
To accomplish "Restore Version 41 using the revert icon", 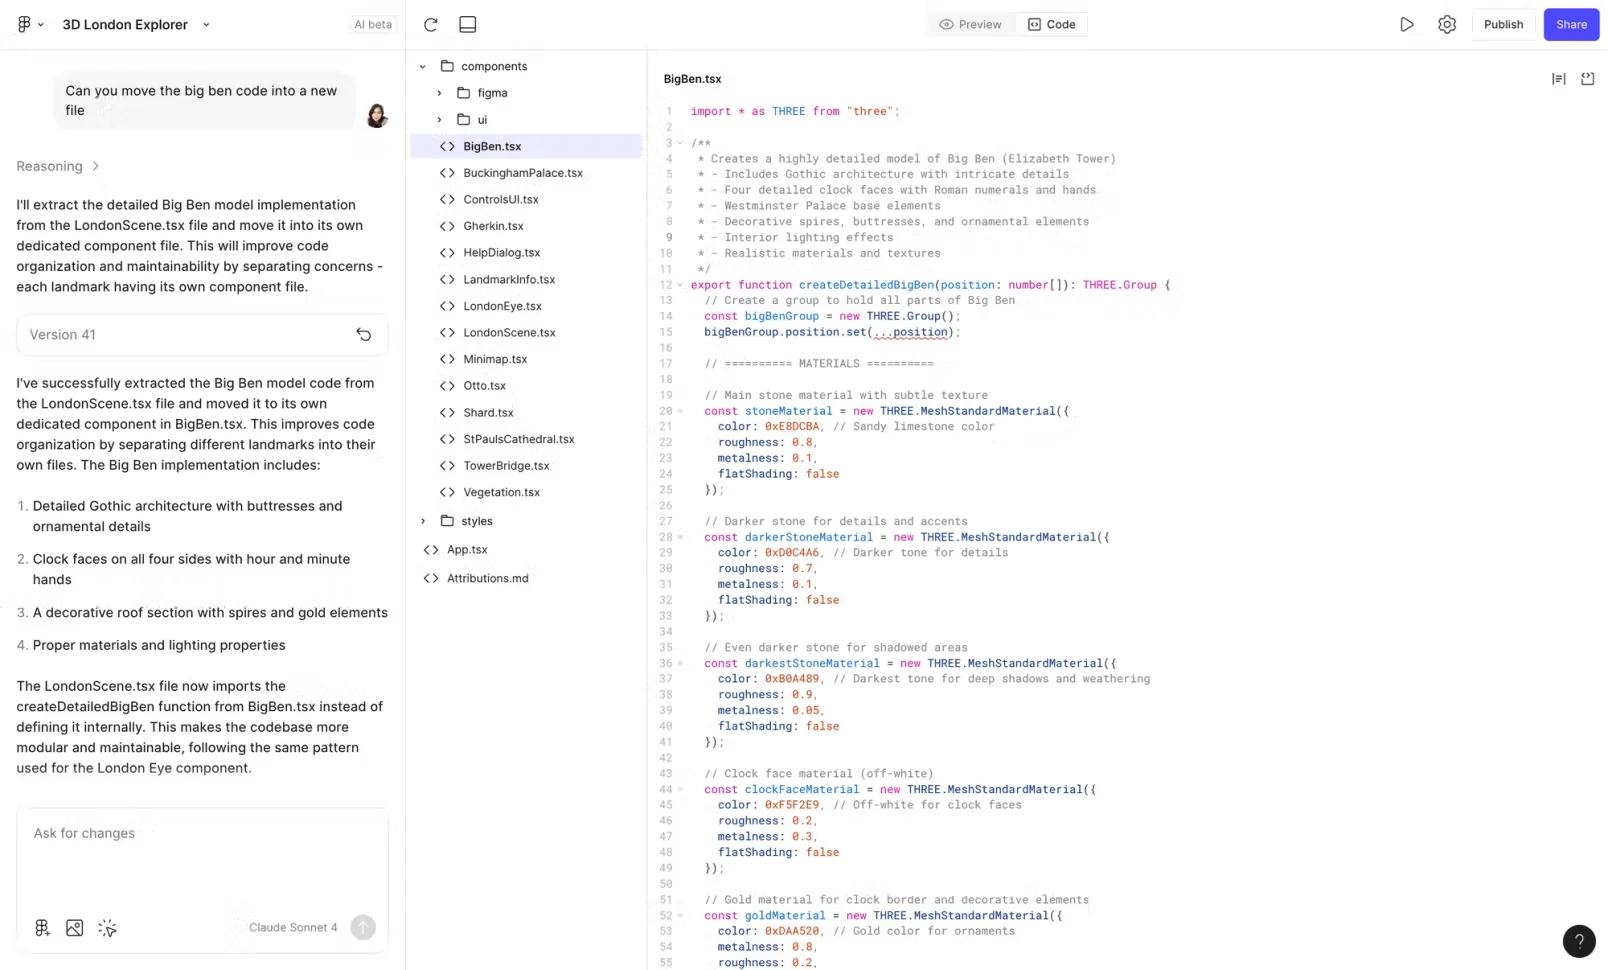I will 364,335.
